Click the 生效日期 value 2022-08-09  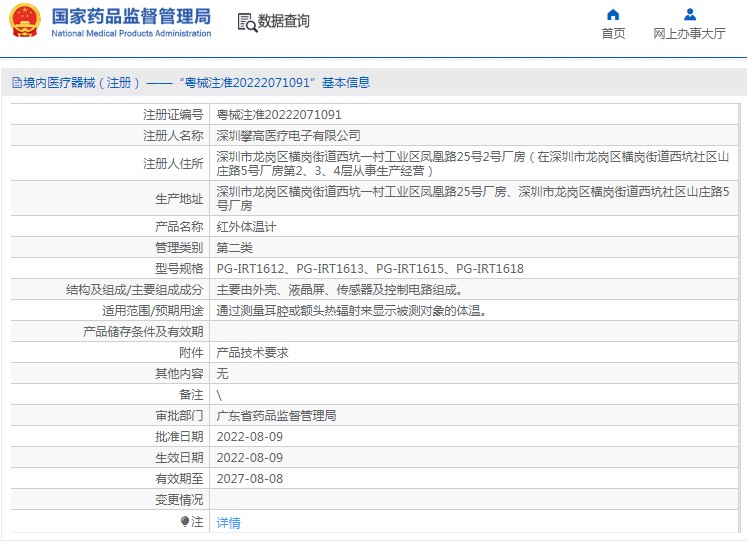point(250,457)
